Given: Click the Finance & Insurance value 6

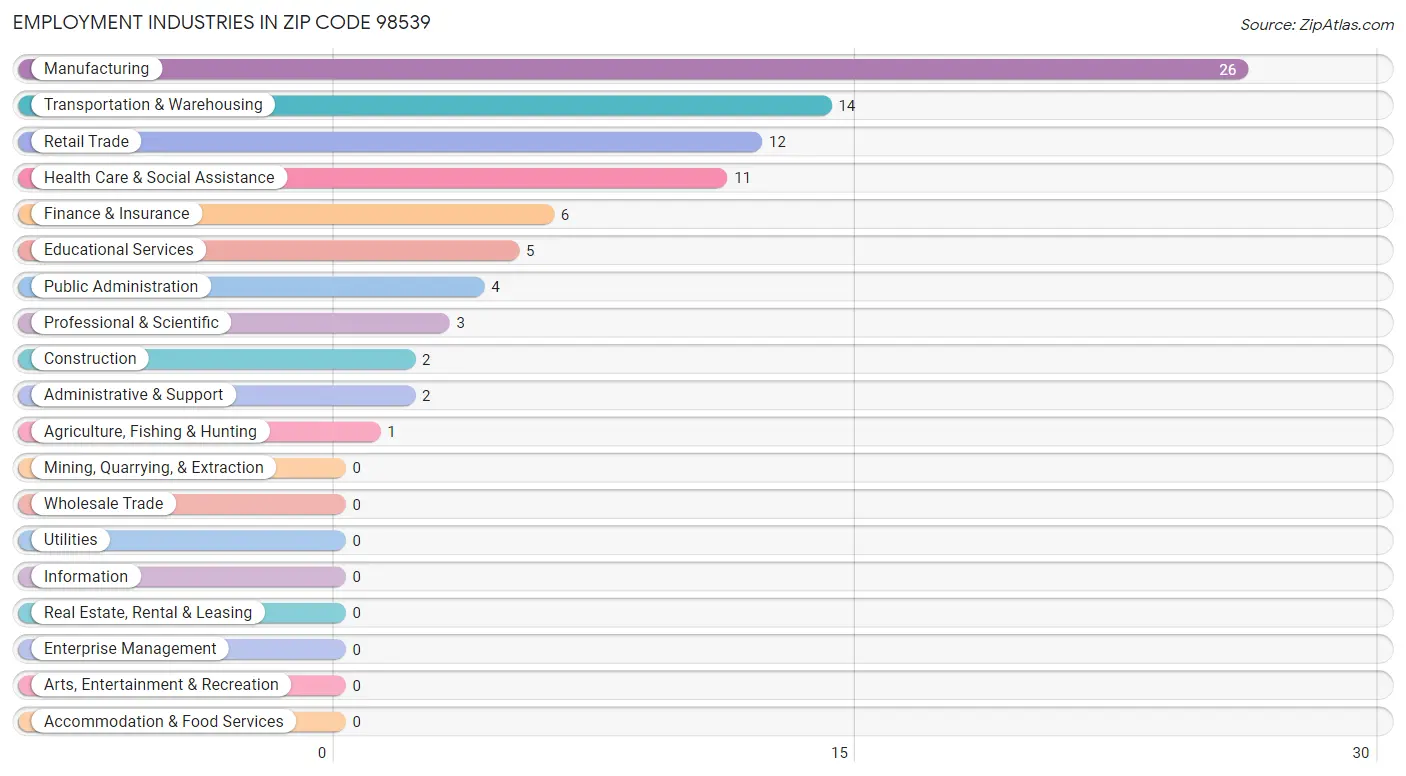Looking at the screenshot, I should (565, 215).
